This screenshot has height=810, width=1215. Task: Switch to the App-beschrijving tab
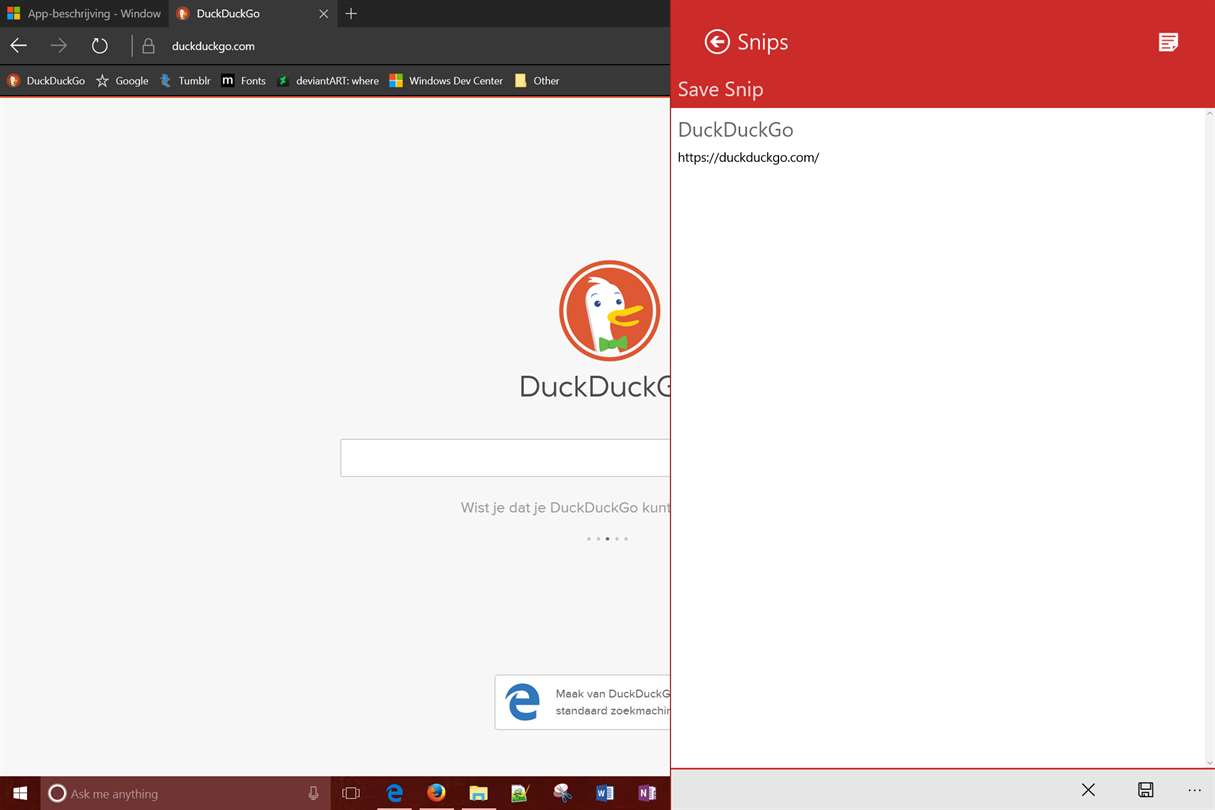(84, 14)
